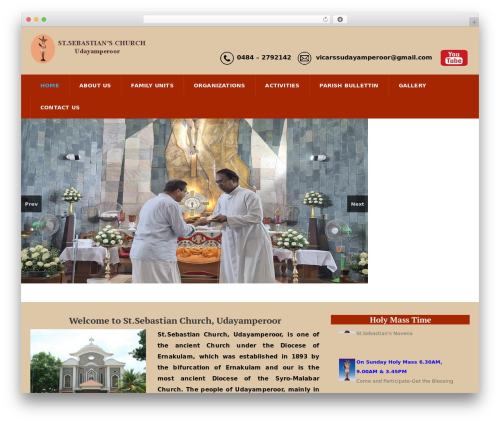500x423 pixels.
Task: Open the On Sunday Holy Mass timing link
Action: [399, 367]
